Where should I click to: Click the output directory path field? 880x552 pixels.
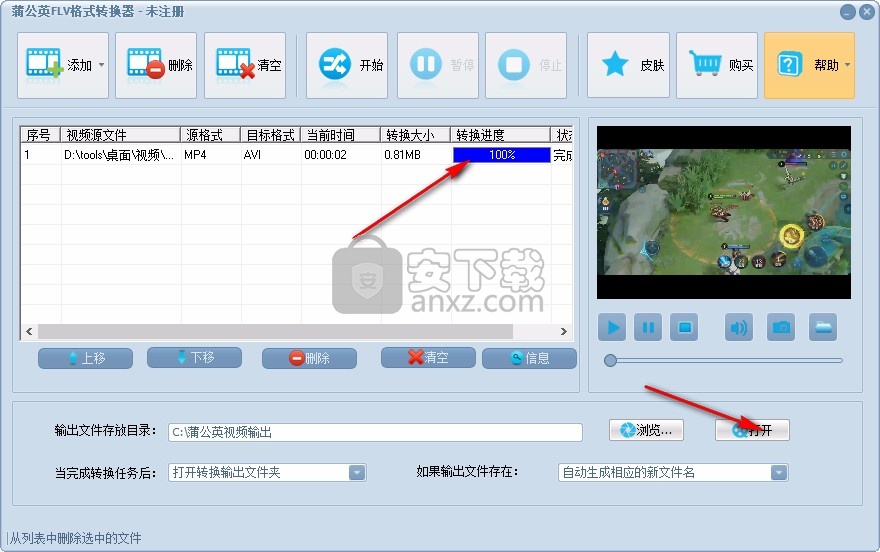pos(375,432)
